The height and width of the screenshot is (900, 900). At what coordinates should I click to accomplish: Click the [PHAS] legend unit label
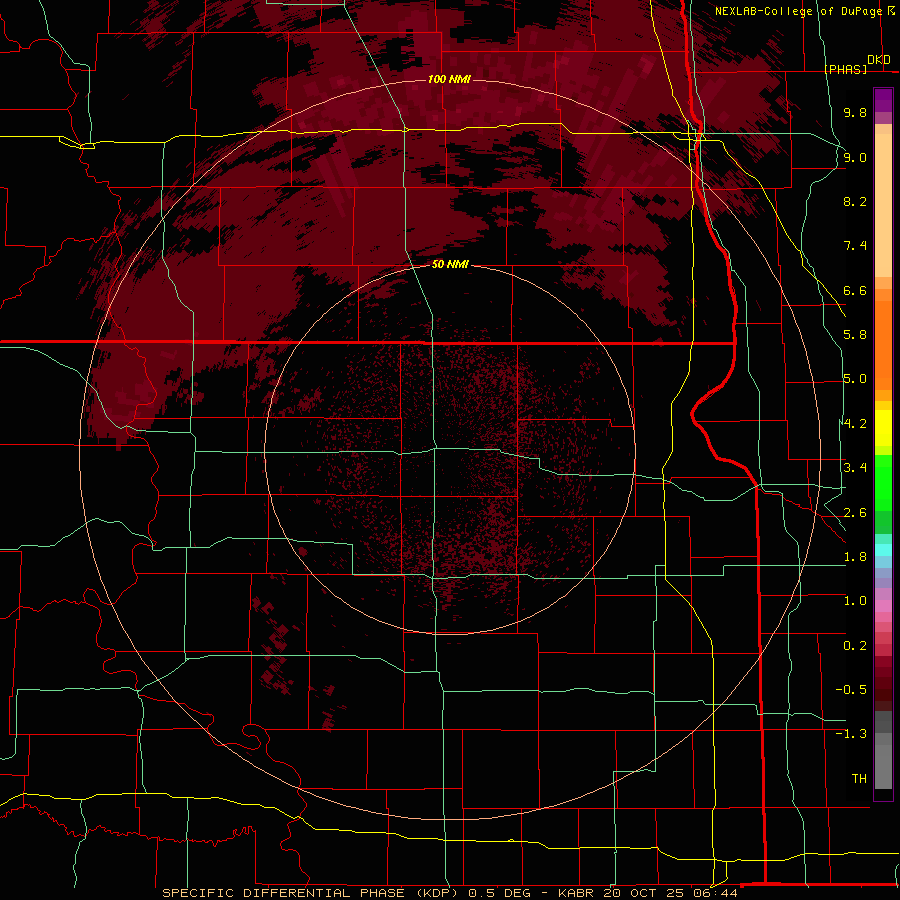[x=845, y=69]
